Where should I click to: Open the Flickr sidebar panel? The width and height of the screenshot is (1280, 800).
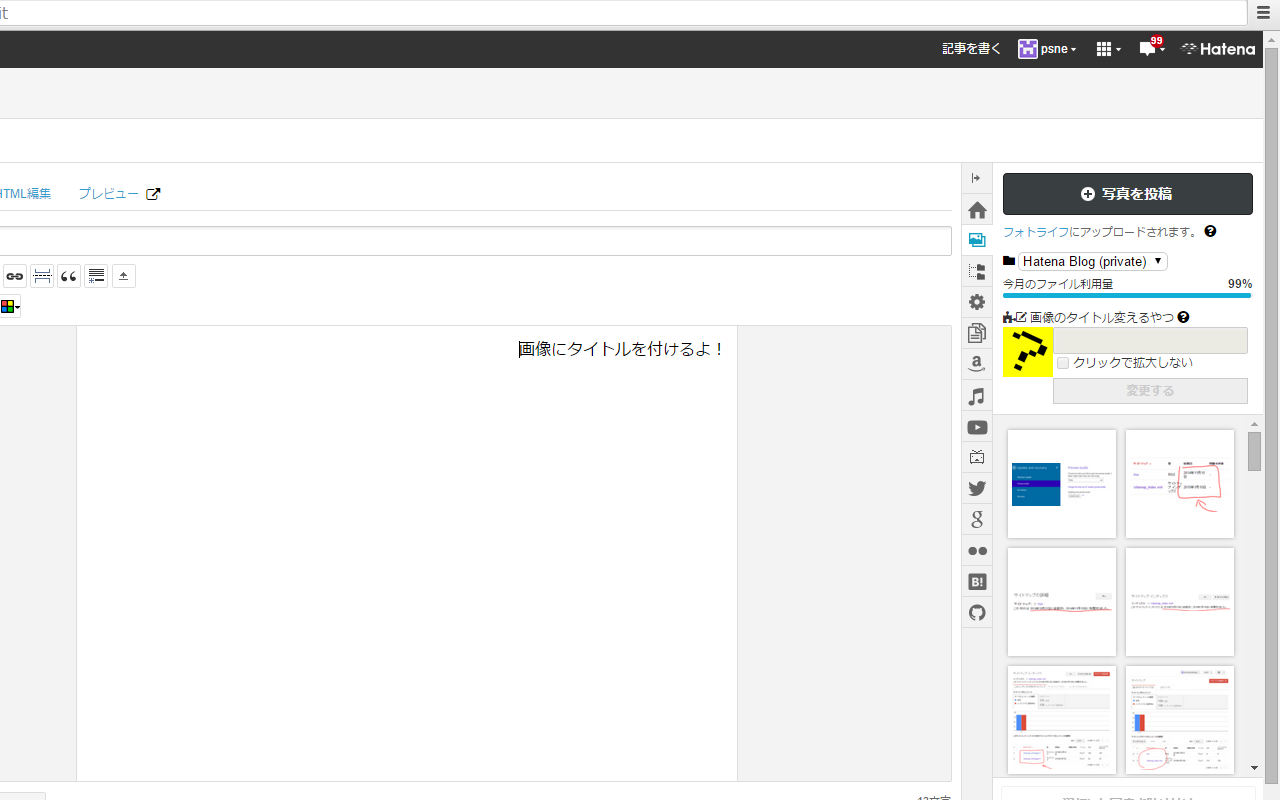(x=977, y=551)
